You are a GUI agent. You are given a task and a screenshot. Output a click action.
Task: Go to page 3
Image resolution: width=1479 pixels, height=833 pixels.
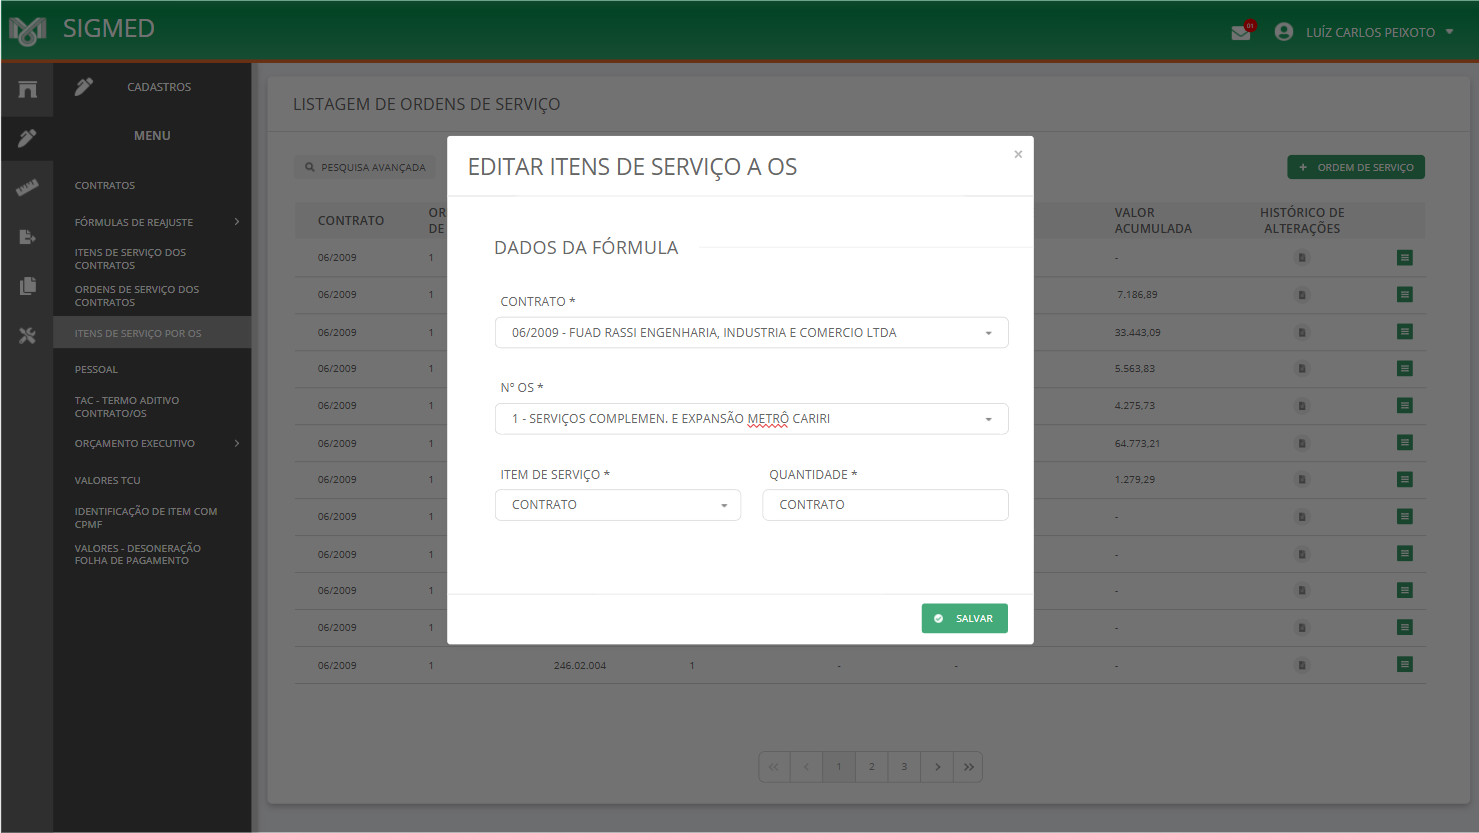click(904, 767)
